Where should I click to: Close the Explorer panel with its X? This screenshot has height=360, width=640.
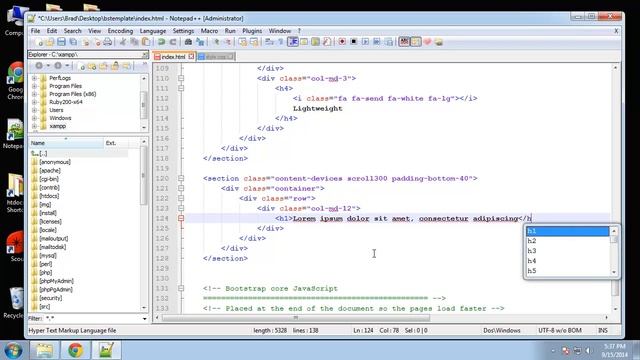144,55
